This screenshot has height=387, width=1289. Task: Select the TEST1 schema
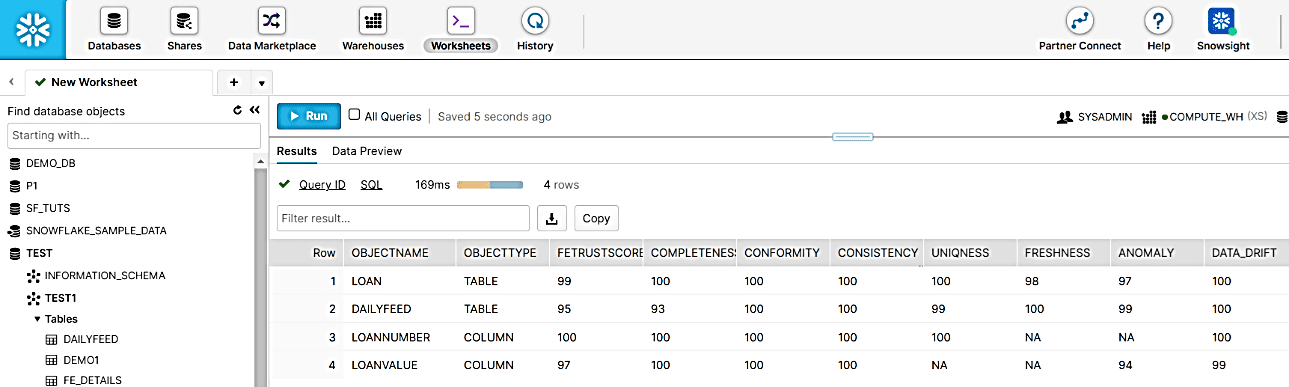(61, 298)
